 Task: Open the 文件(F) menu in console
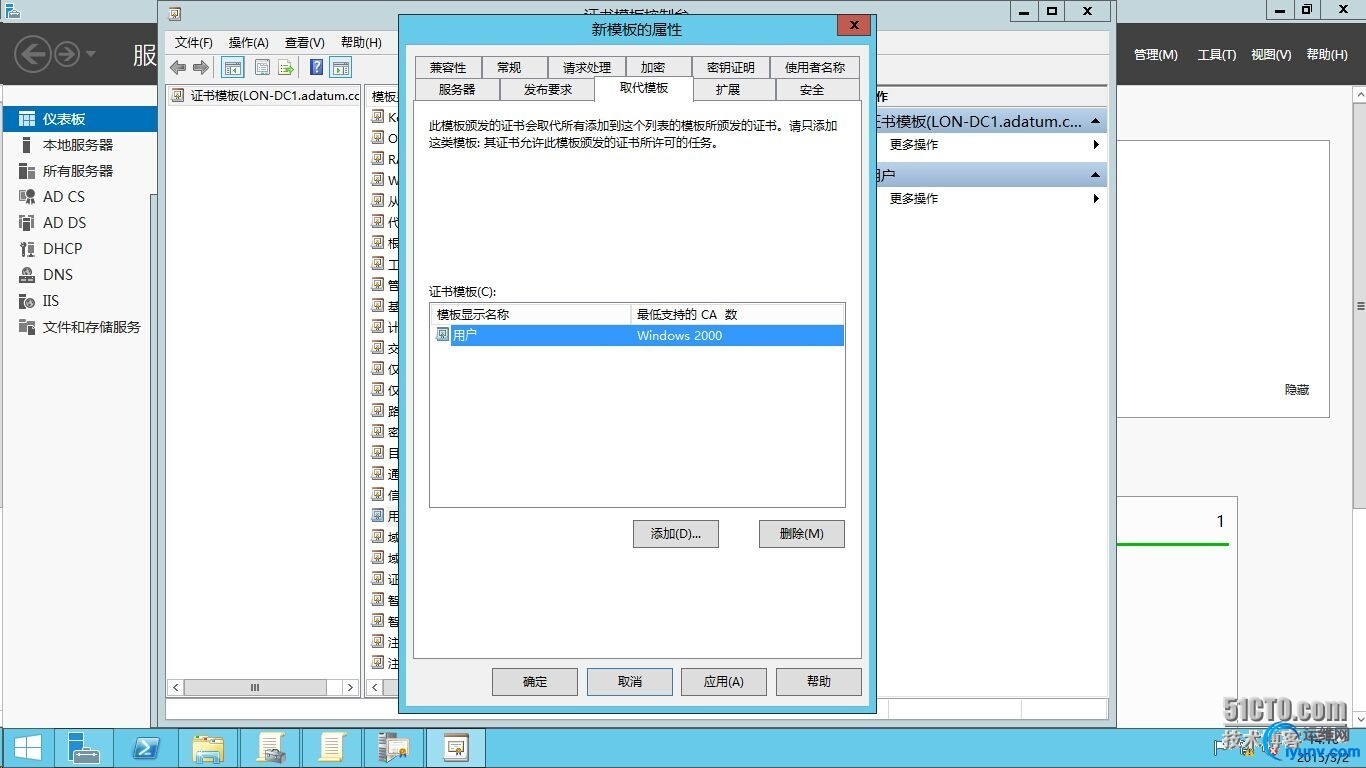coord(194,43)
